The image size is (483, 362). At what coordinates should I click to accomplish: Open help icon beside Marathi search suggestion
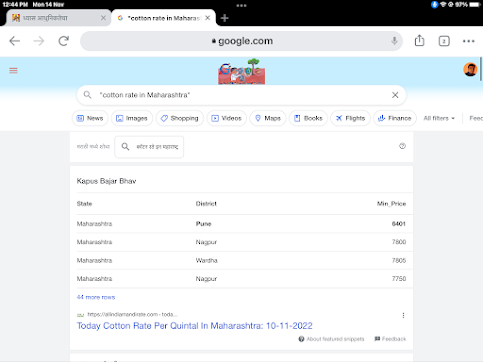pos(402,146)
